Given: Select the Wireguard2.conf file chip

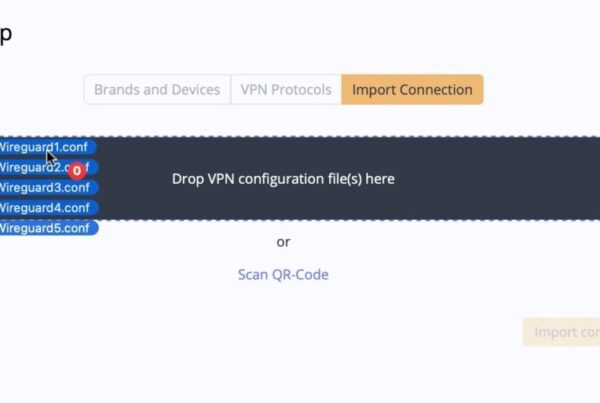Looking at the screenshot, I should 25,167.
